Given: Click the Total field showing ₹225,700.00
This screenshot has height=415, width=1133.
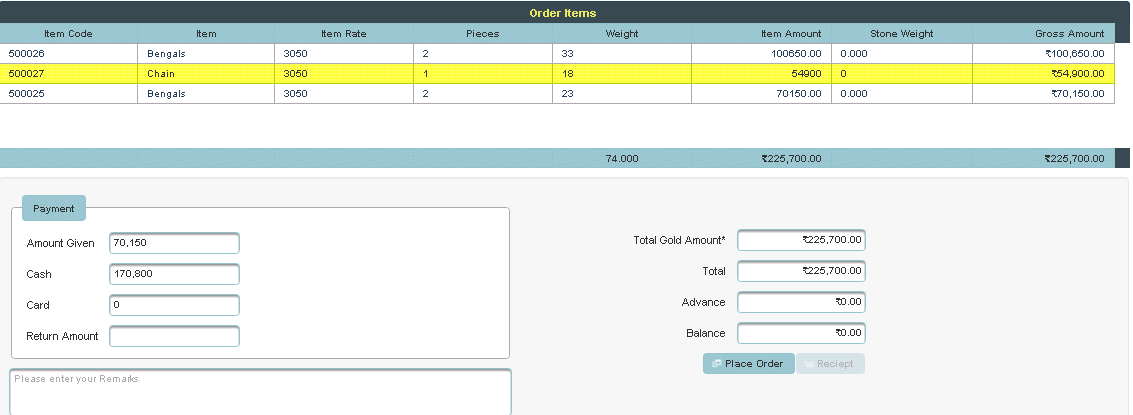Looking at the screenshot, I should pyautogui.click(x=801, y=271).
